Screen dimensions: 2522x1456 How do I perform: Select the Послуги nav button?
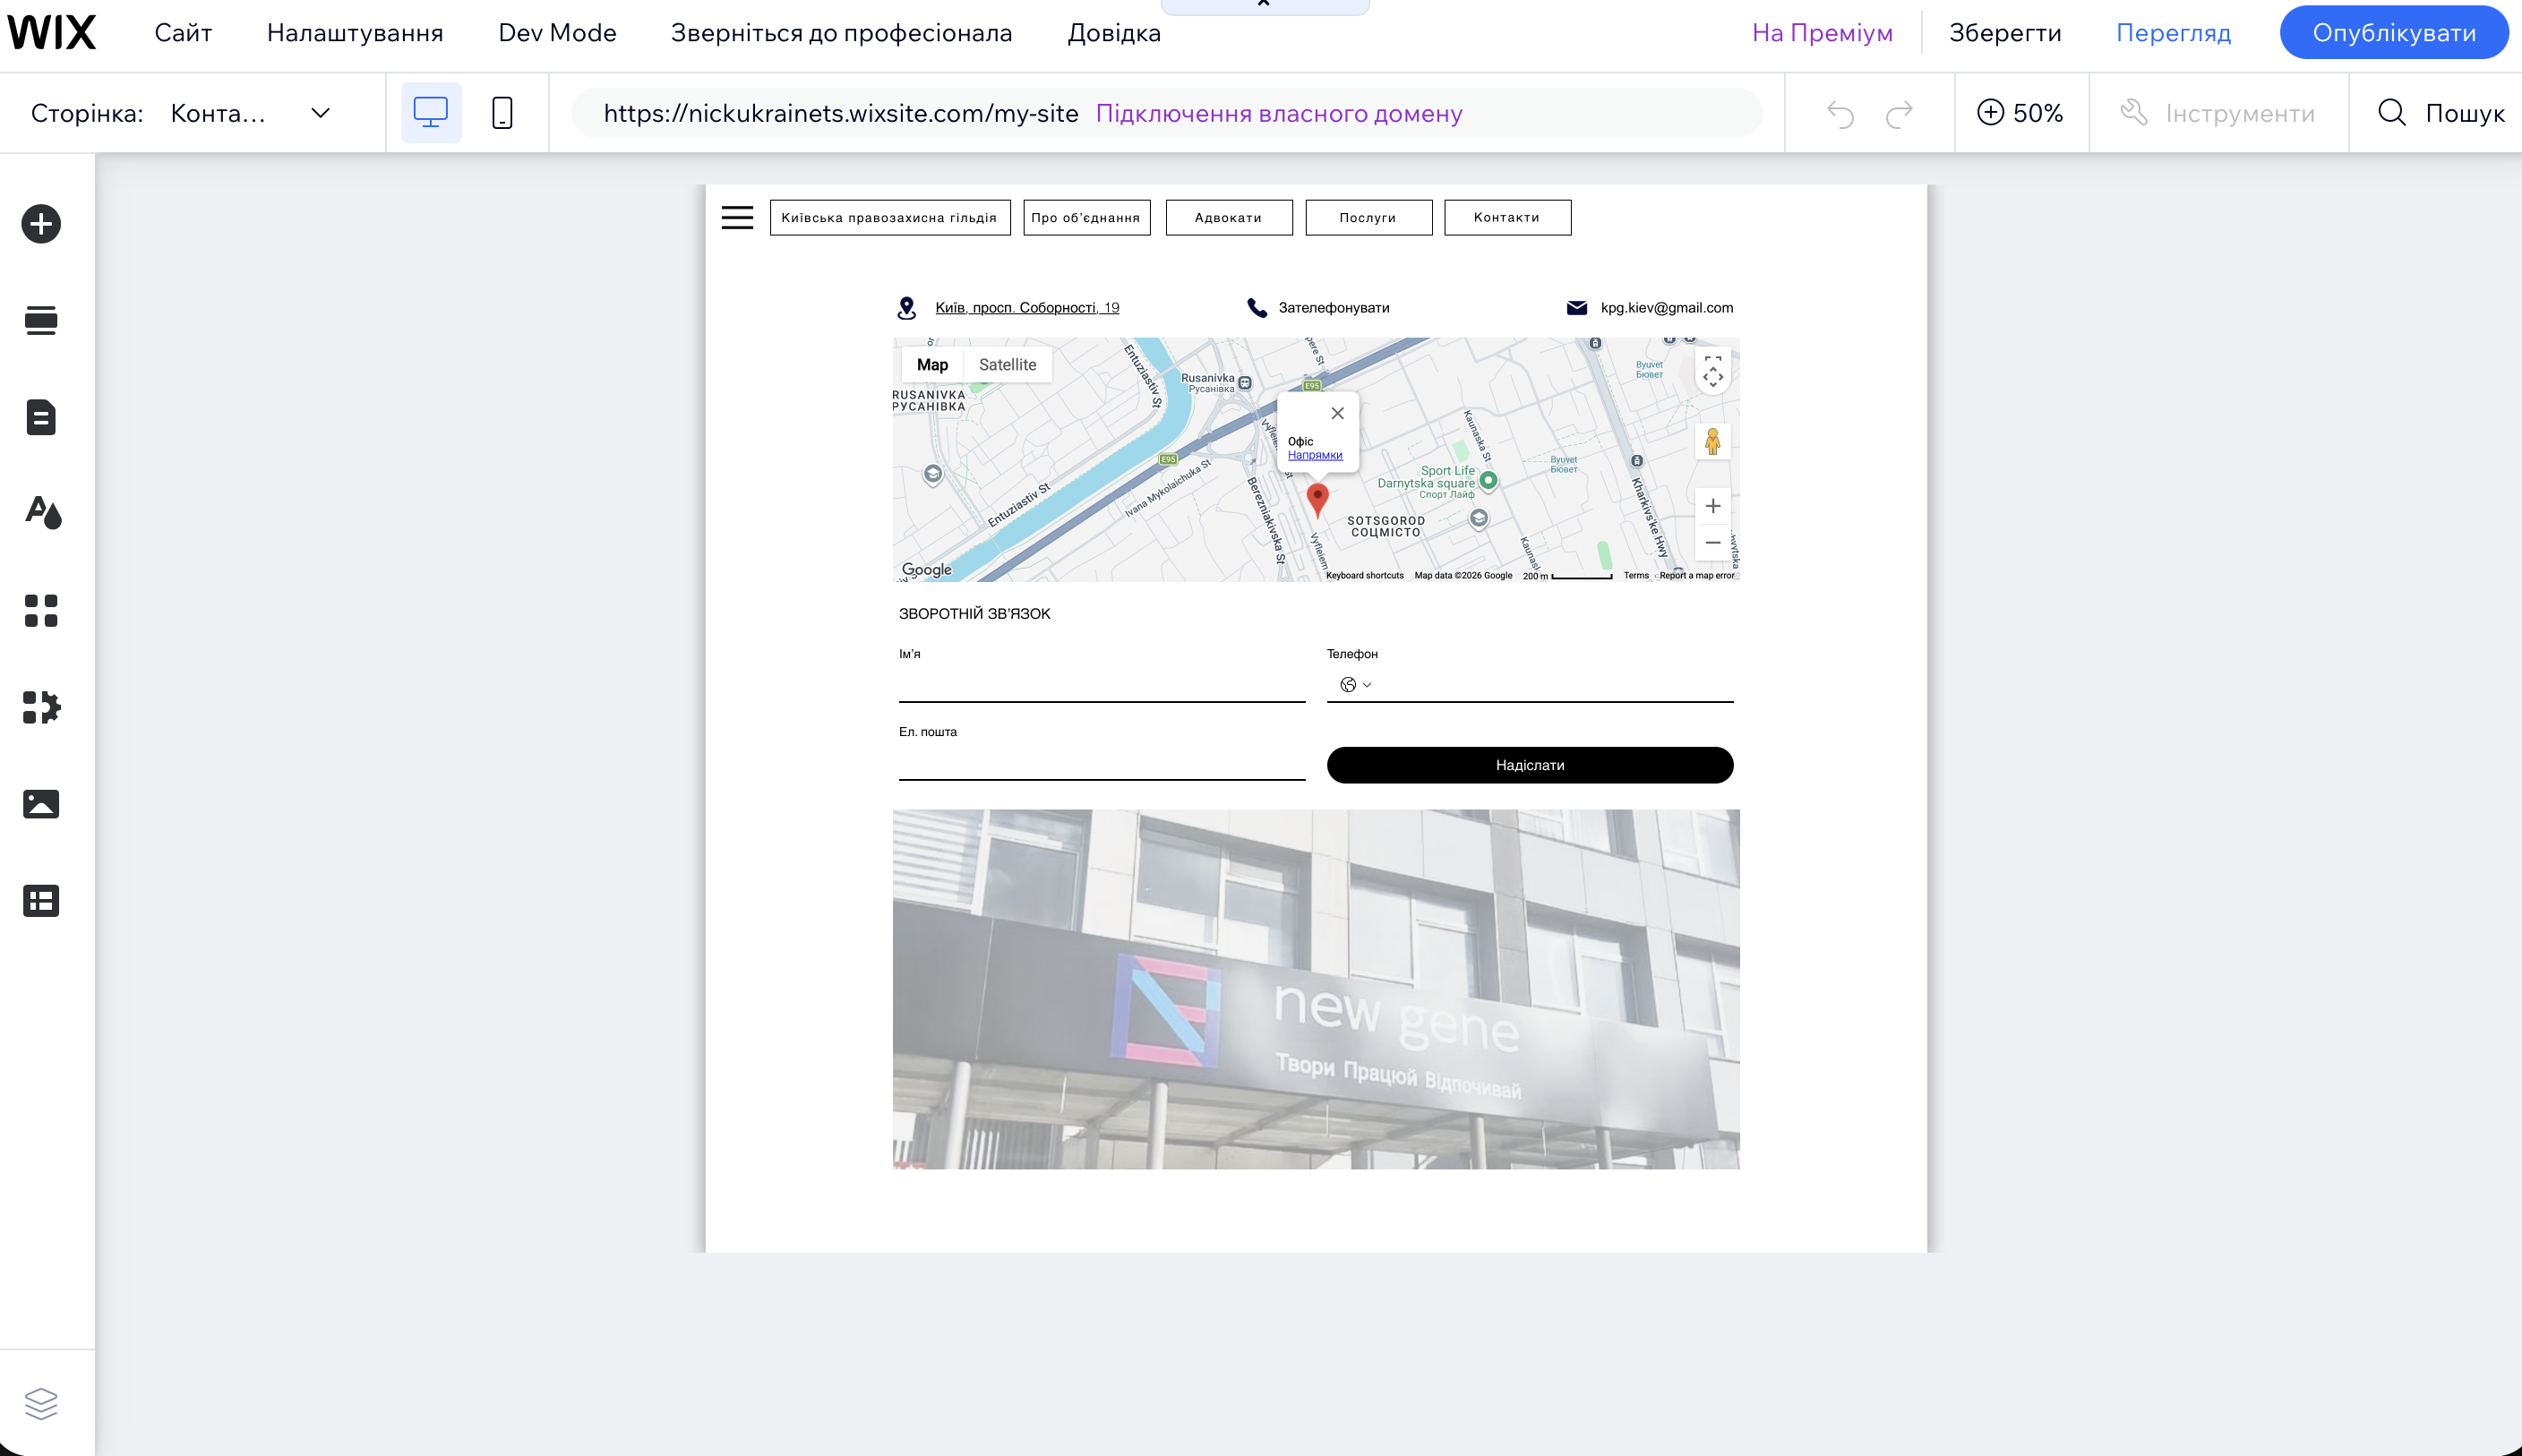tap(1369, 217)
